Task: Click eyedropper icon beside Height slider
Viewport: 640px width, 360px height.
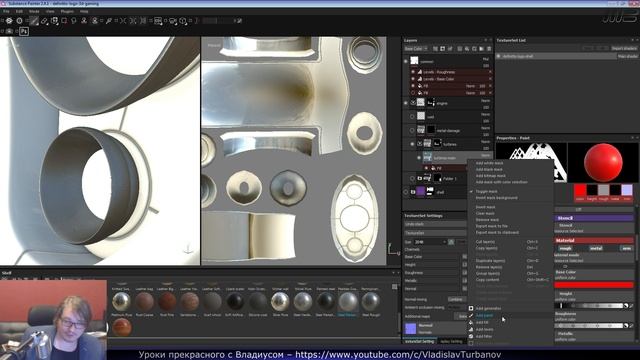Action: coord(631,306)
